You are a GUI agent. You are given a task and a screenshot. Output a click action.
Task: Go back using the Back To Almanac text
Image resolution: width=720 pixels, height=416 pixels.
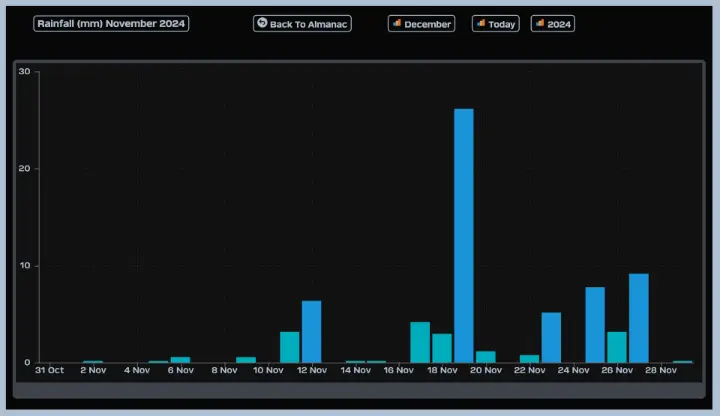point(309,24)
